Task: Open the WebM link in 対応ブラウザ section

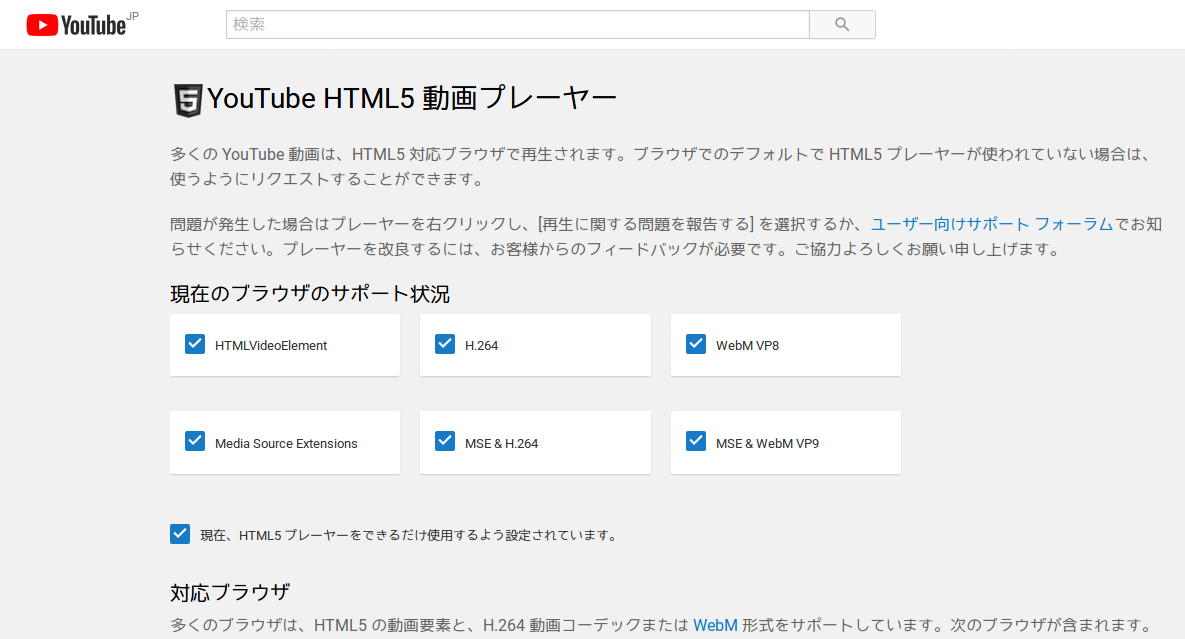Action: click(x=715, y=625)
